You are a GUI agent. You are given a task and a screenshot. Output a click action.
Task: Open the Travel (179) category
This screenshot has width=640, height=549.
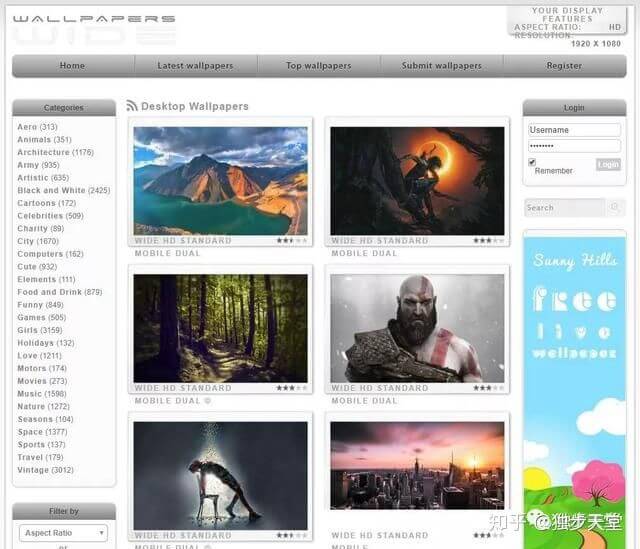coord(40,457)
